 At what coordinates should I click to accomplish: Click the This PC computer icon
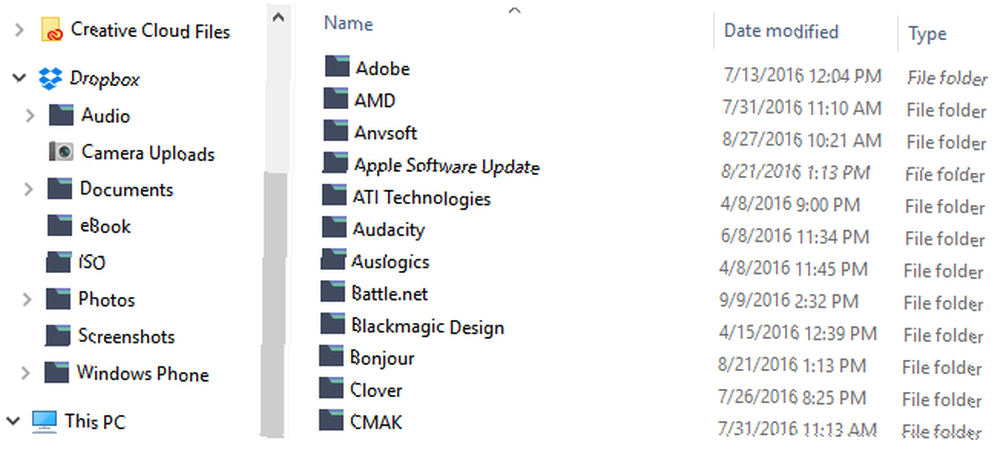(44, 421)
